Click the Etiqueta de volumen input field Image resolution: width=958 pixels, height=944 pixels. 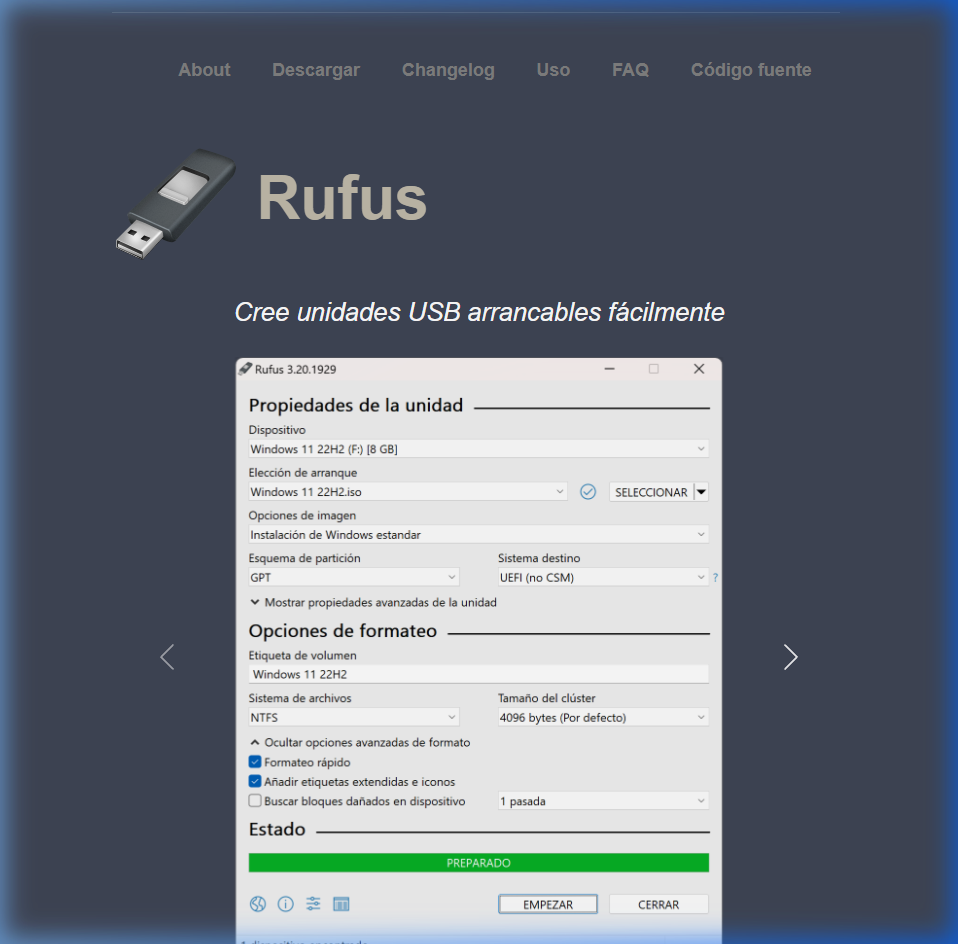point(478,674)
